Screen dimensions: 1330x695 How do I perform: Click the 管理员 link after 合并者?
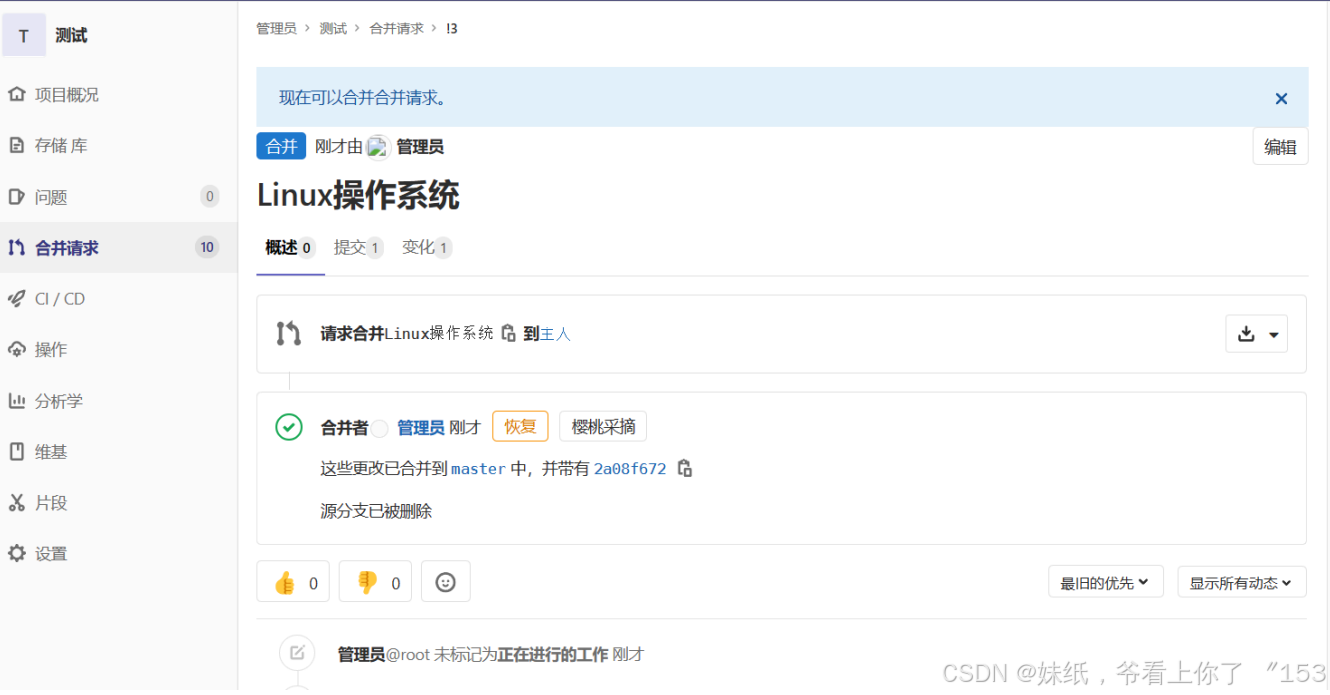coord(421,427)
